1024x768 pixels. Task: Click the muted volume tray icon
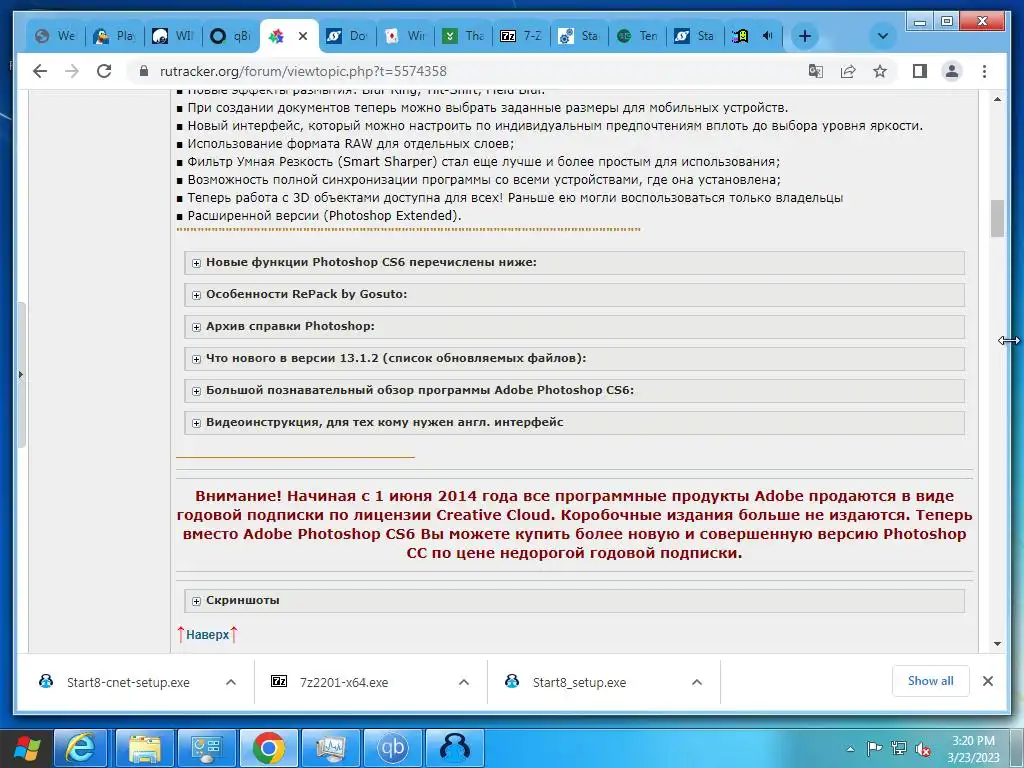(x=923, y=748)
